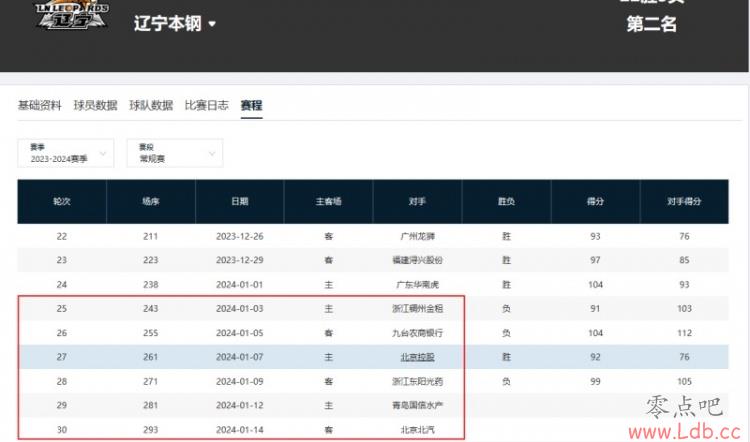
Task: Click opponent 福建浔兴股份 in round 23
Action: click(x=417, y=260)
